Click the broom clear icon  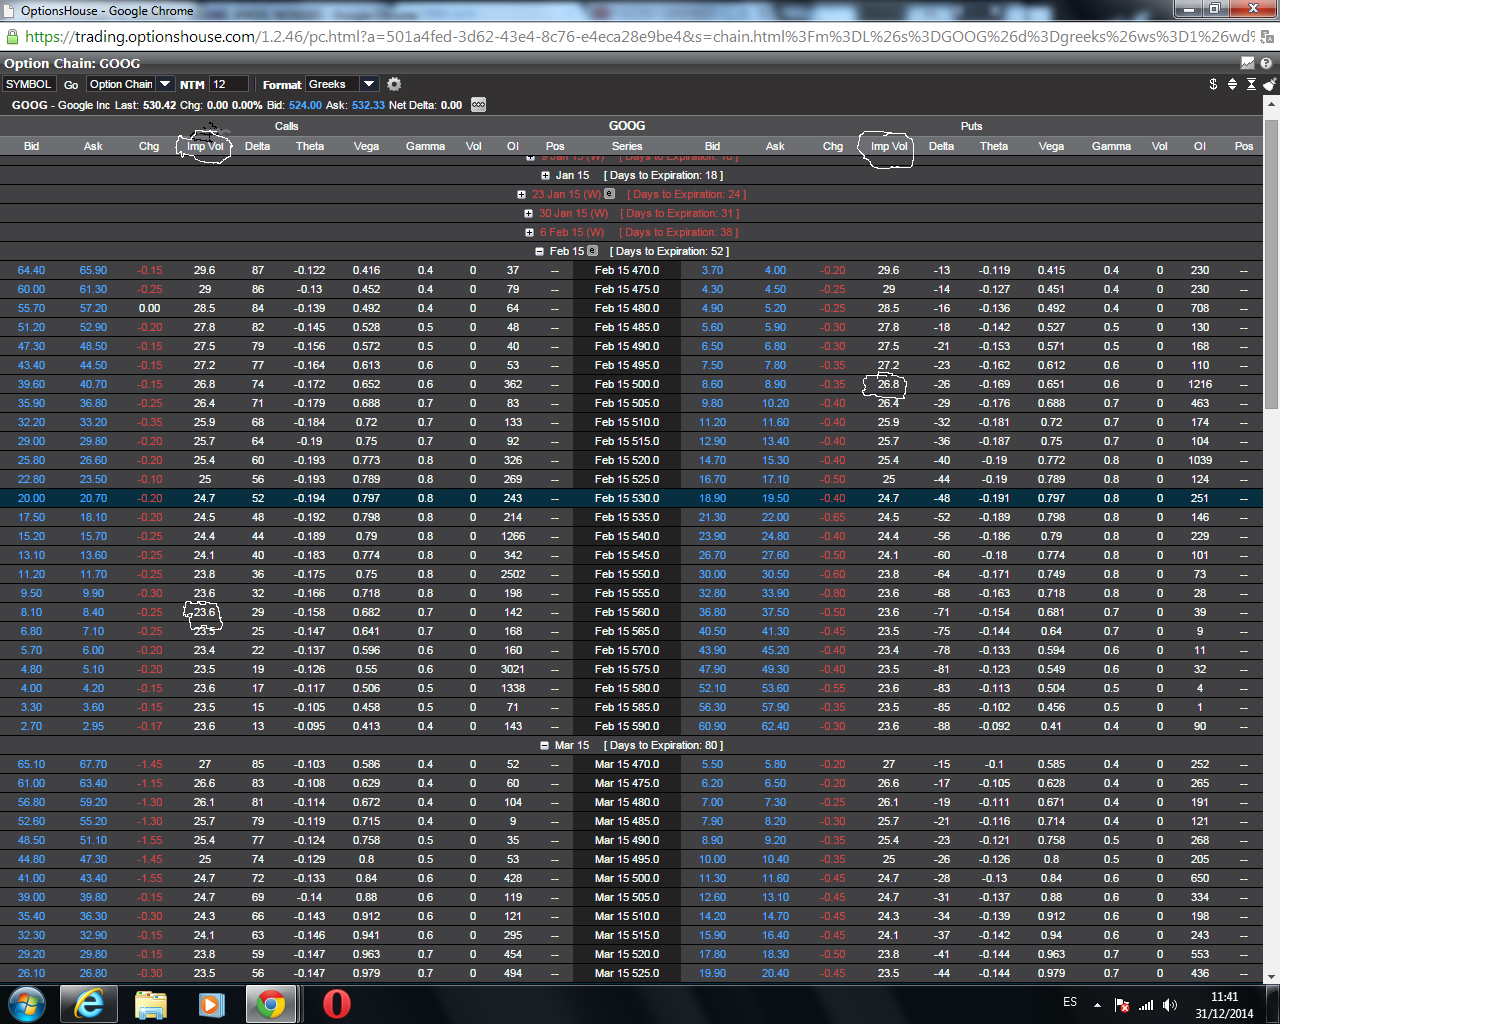pyautogui.click(x=1269, y=84)
